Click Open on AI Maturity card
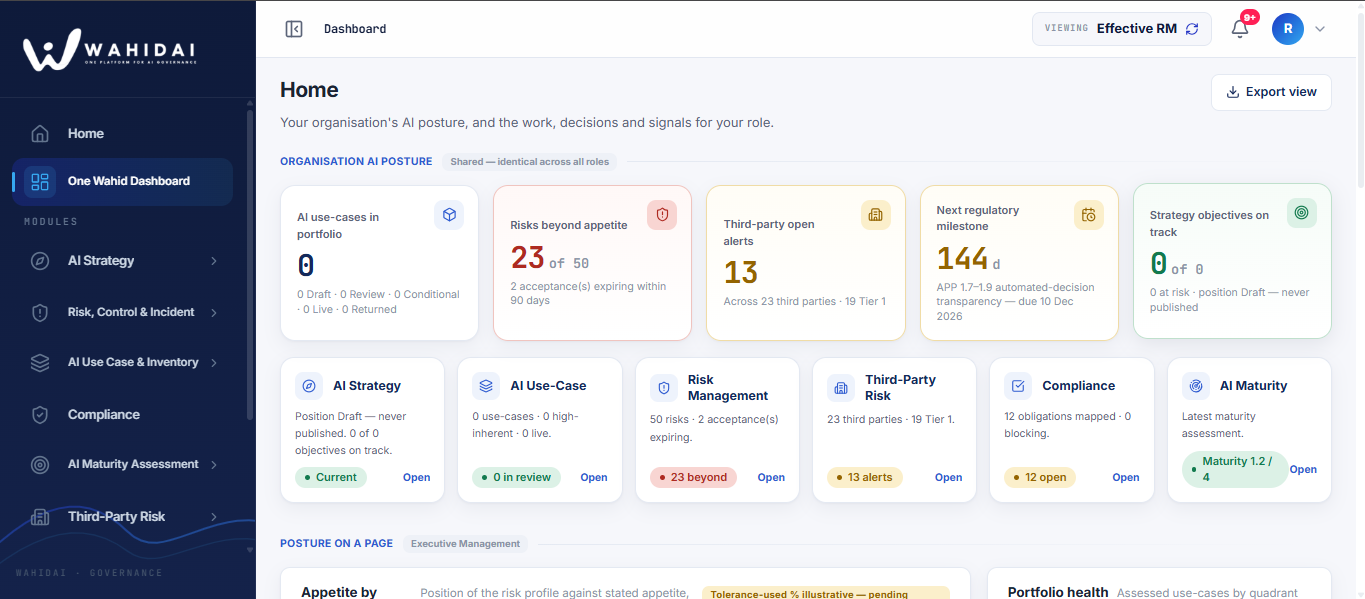Viewport: 1365px width, 599px height. pos(1303,470)
